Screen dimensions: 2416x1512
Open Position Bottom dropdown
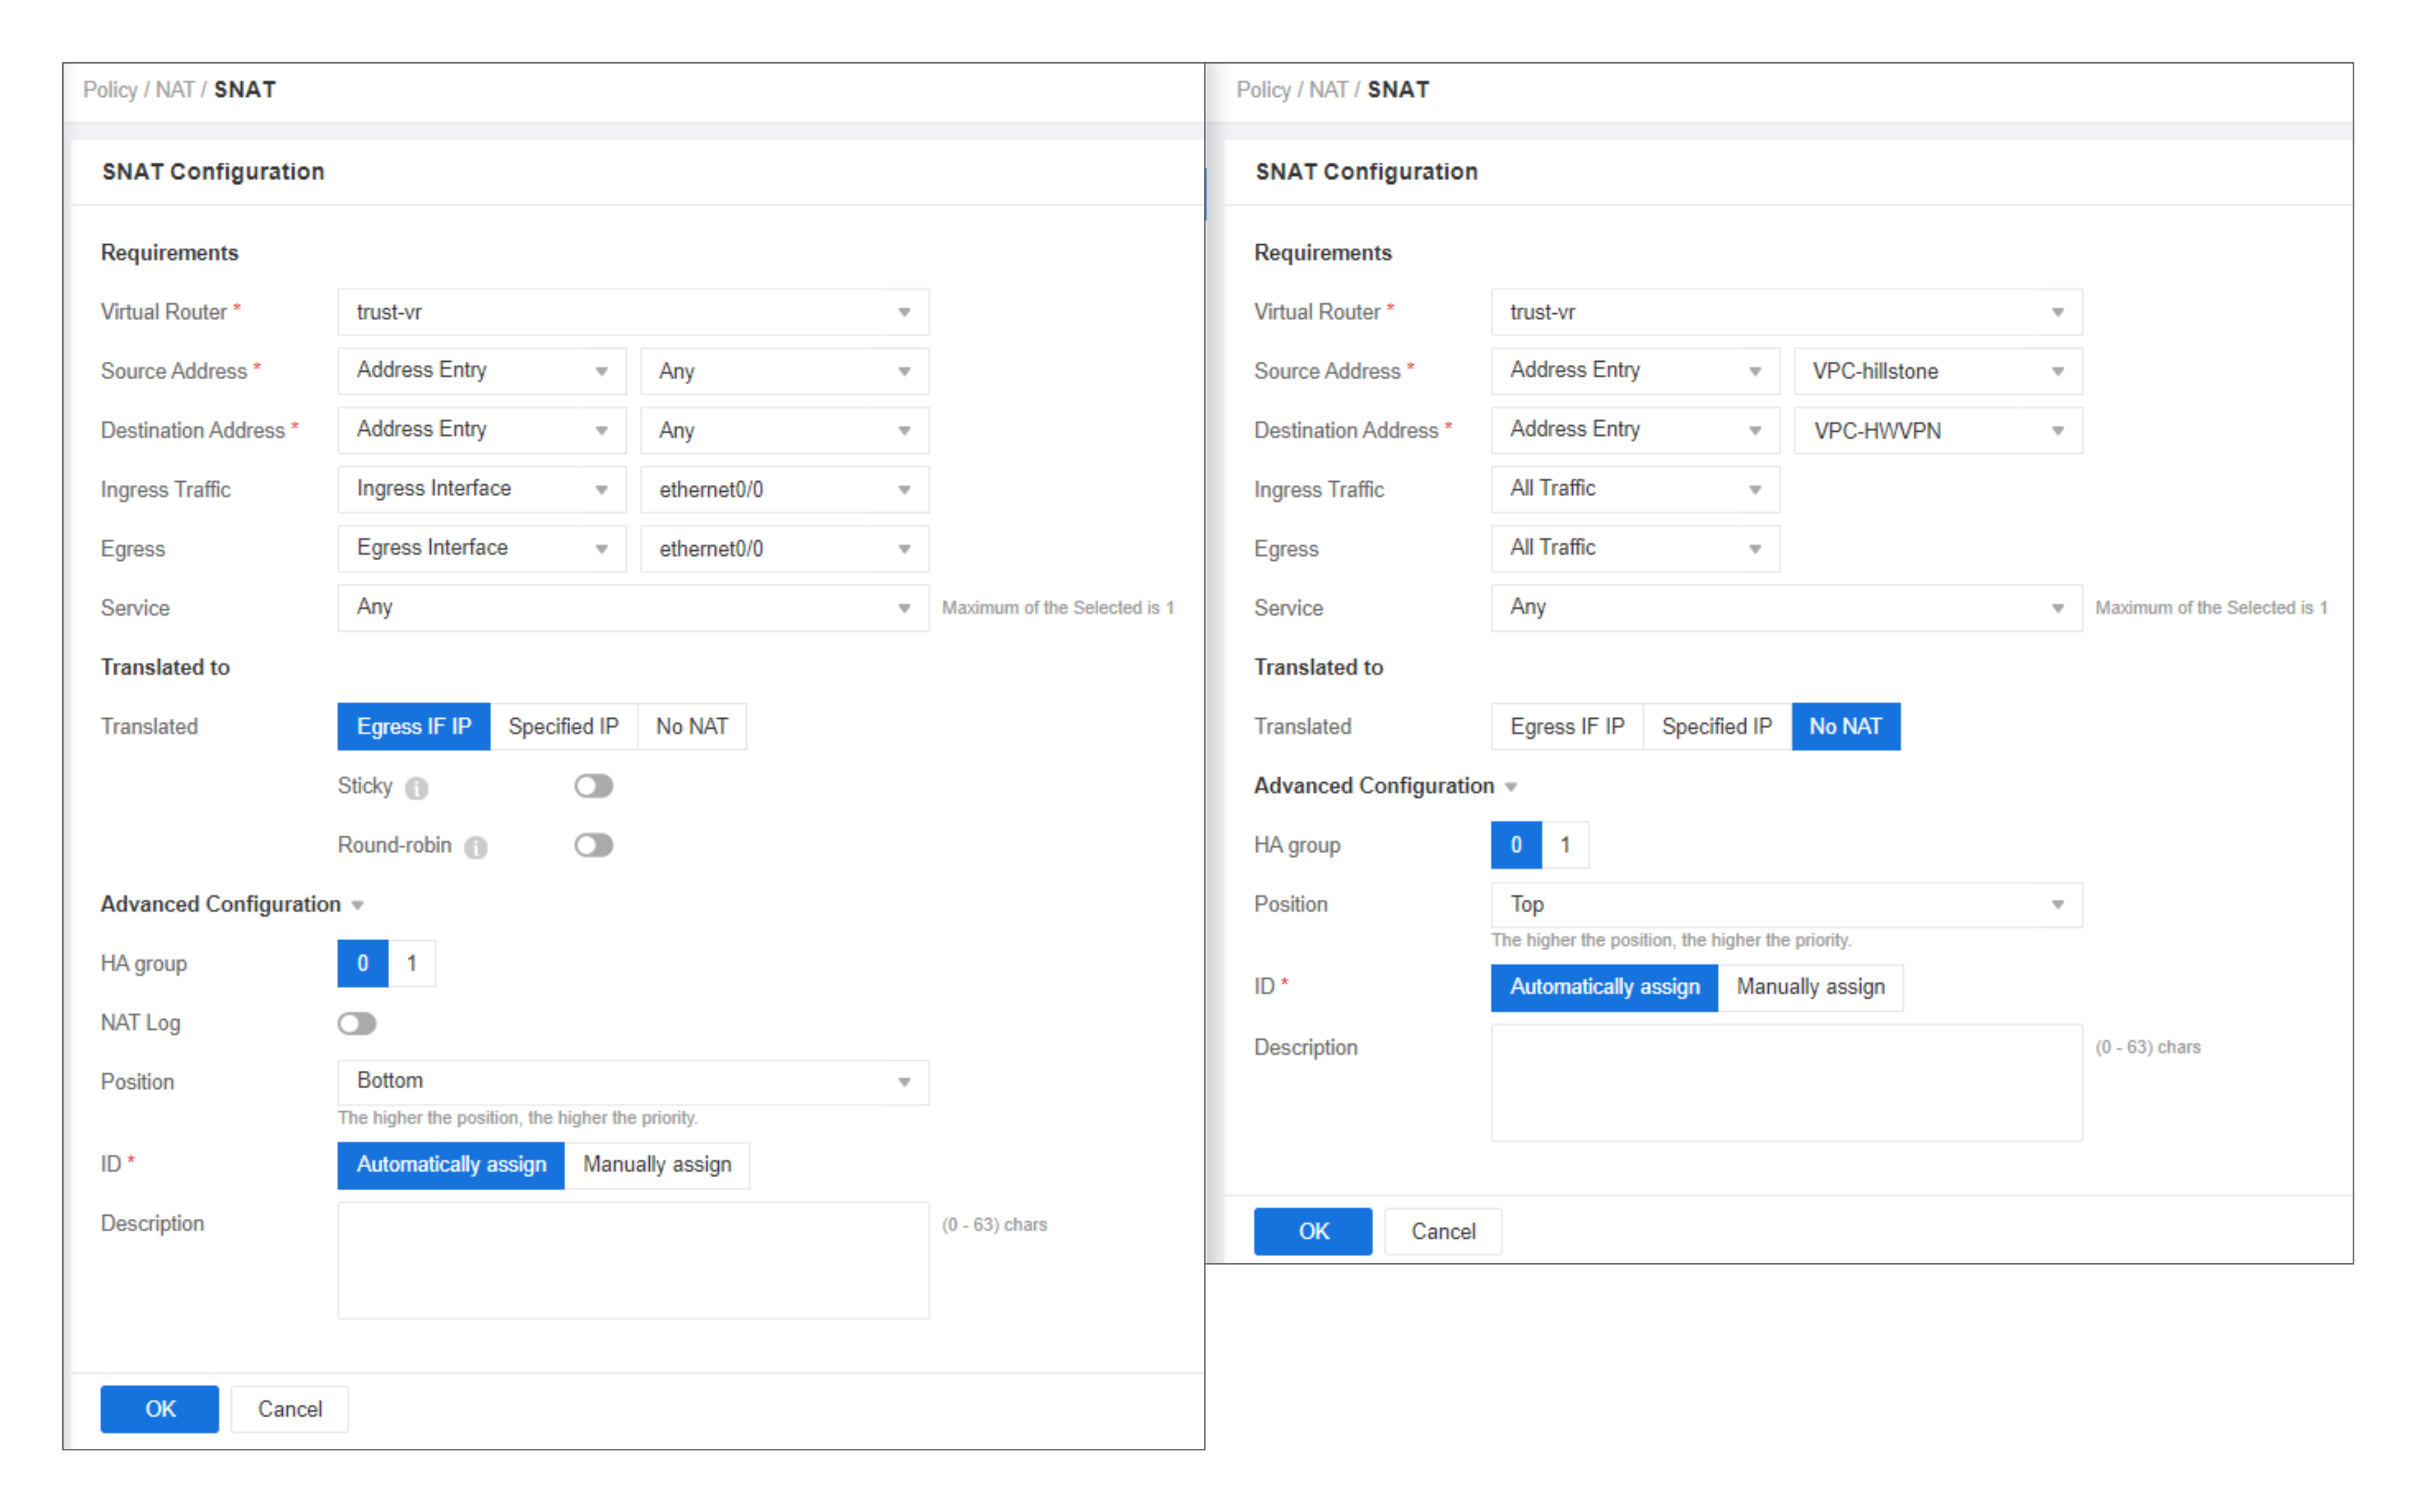click(633, 1082)
